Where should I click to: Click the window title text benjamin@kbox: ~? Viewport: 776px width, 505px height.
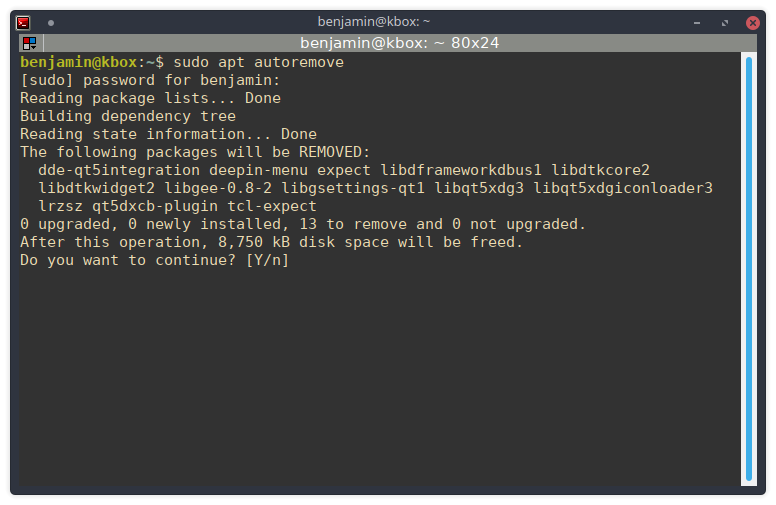pos(374,22)
